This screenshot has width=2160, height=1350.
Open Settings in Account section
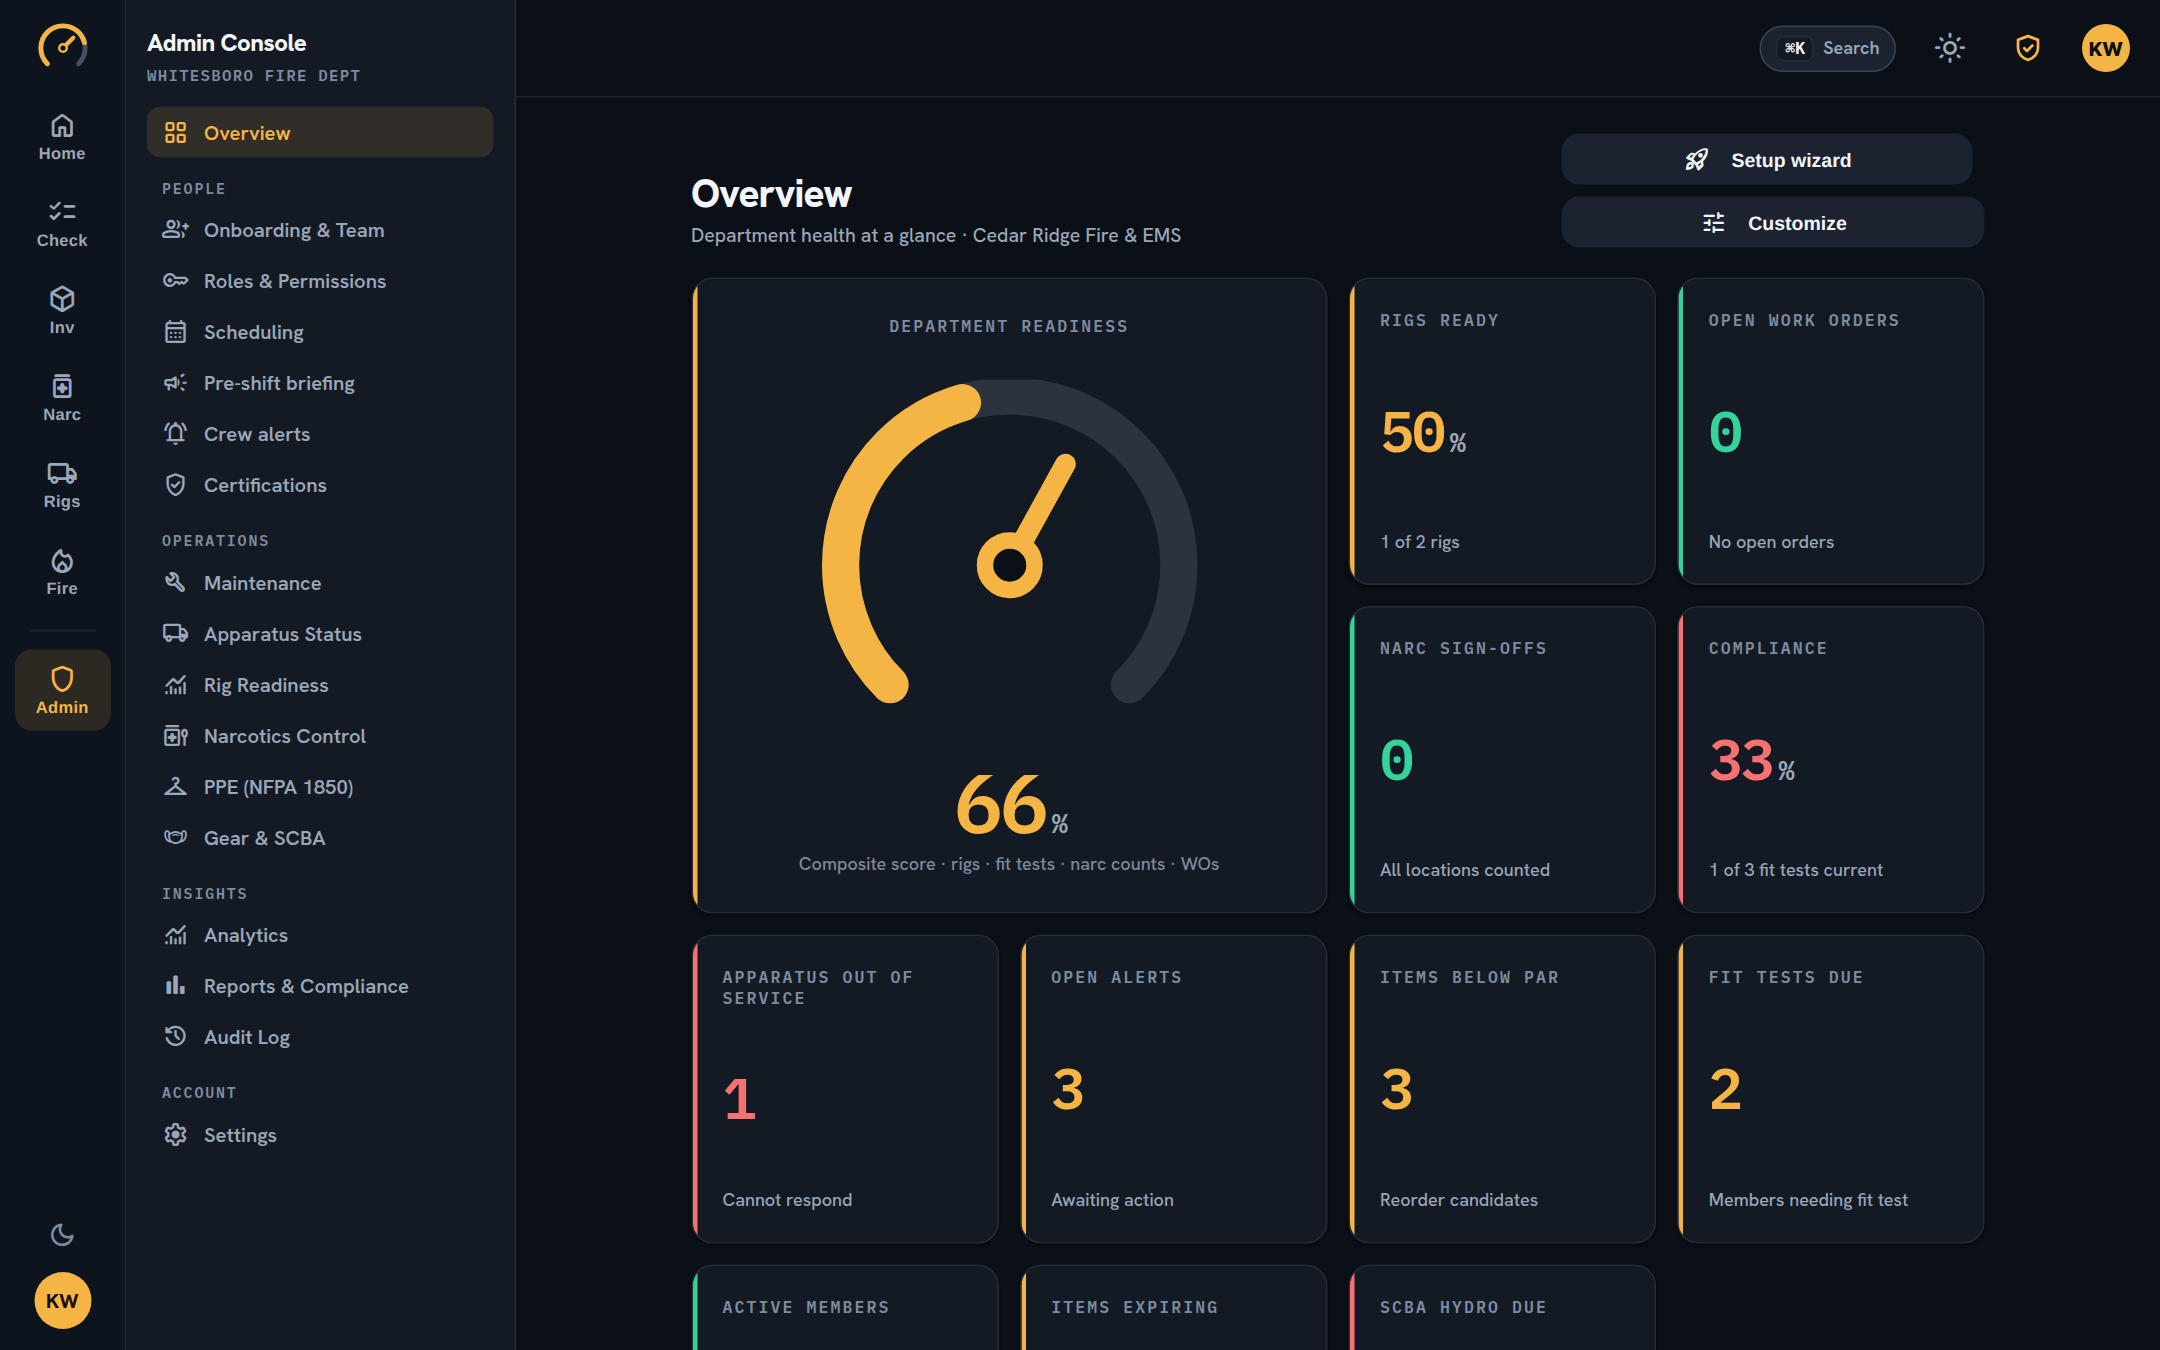(320, 1135)
